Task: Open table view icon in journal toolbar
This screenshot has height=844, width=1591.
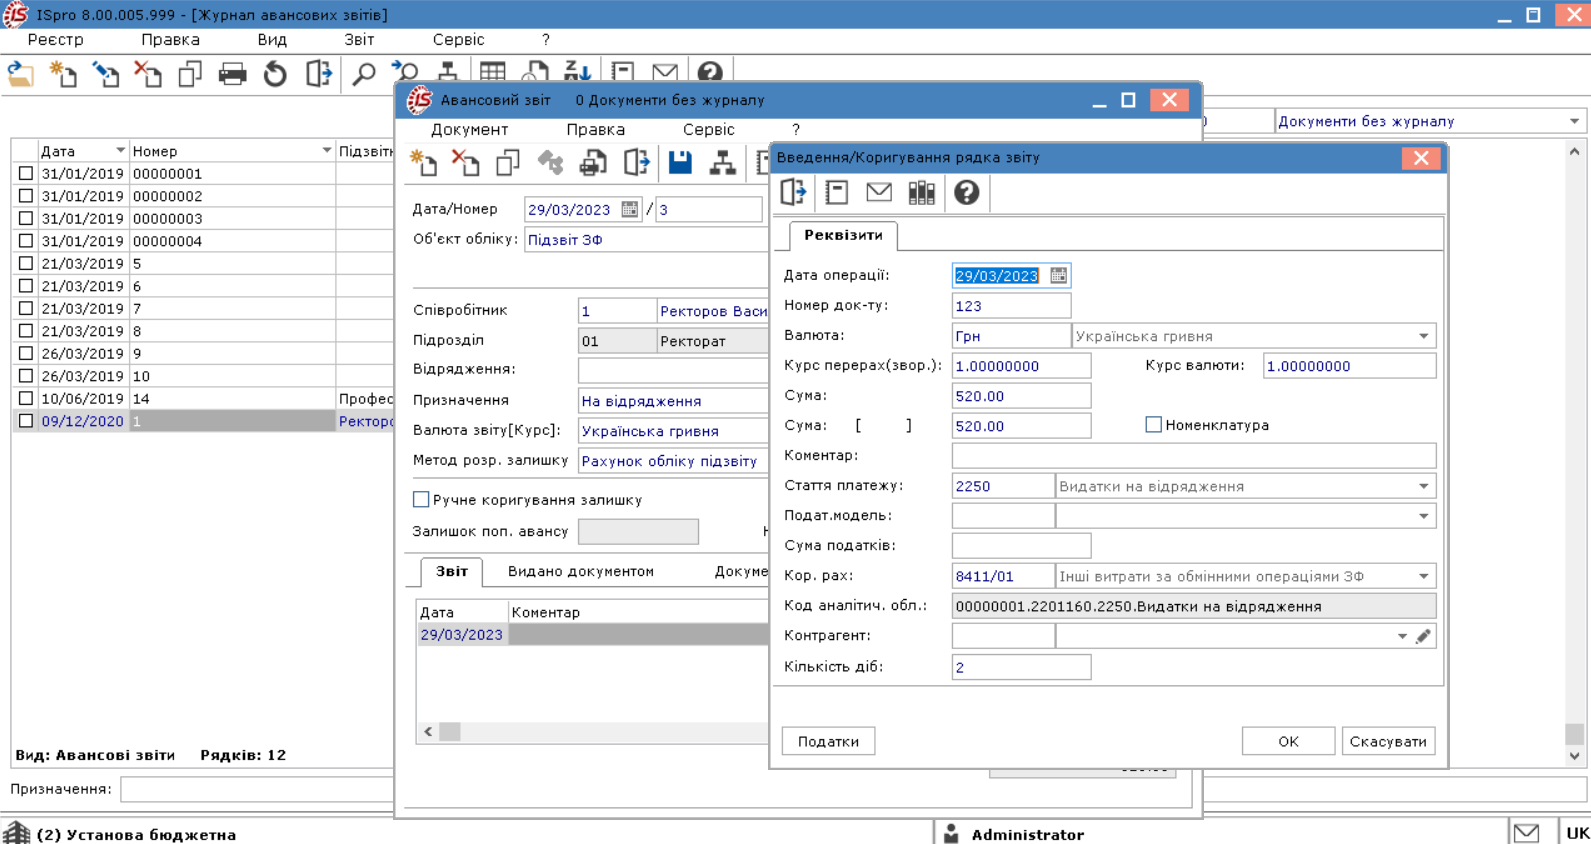Action: click(x=492, y=72)
